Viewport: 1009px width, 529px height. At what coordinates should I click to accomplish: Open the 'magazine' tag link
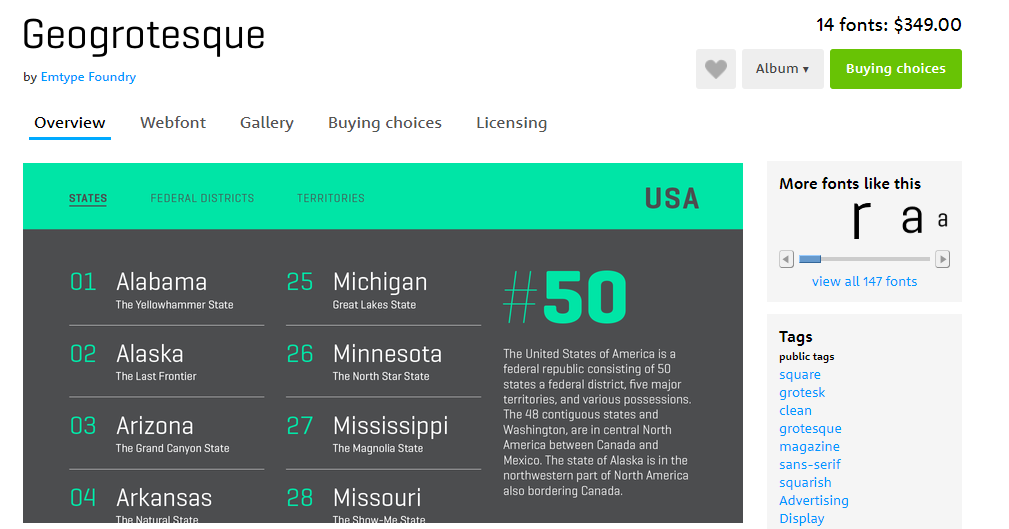(x=809, y=447)
